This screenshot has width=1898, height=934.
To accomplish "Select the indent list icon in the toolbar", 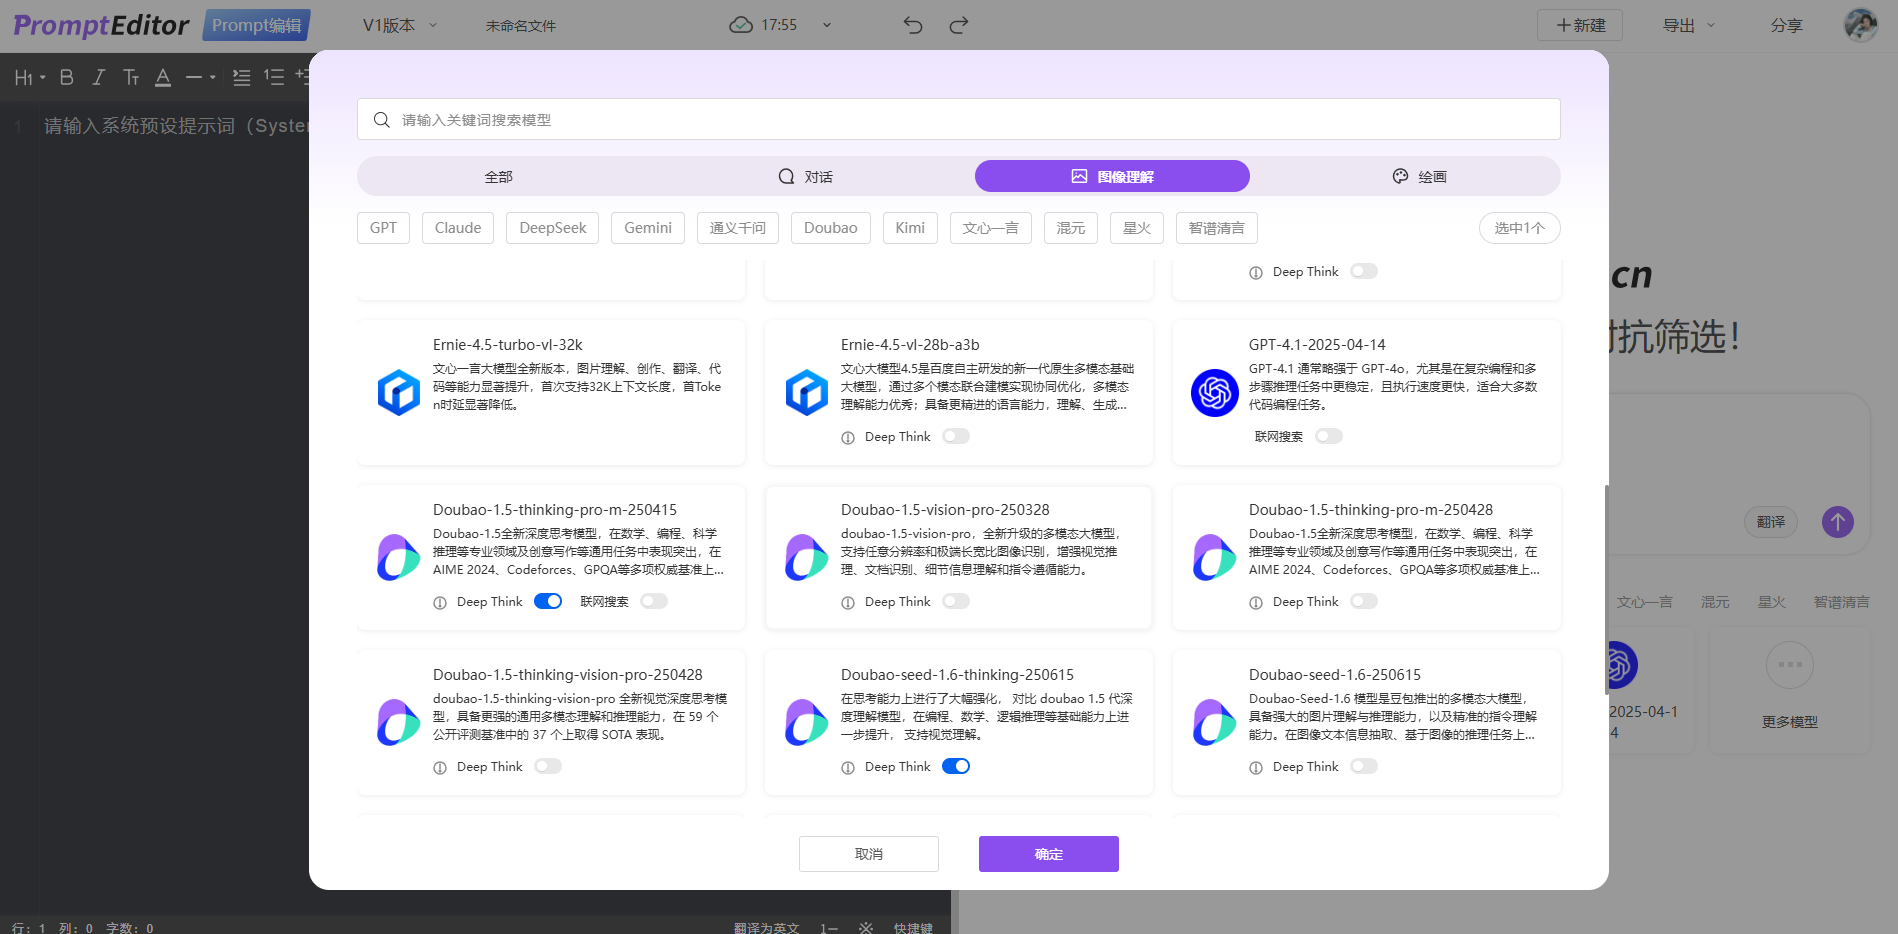I will [241, 77].
